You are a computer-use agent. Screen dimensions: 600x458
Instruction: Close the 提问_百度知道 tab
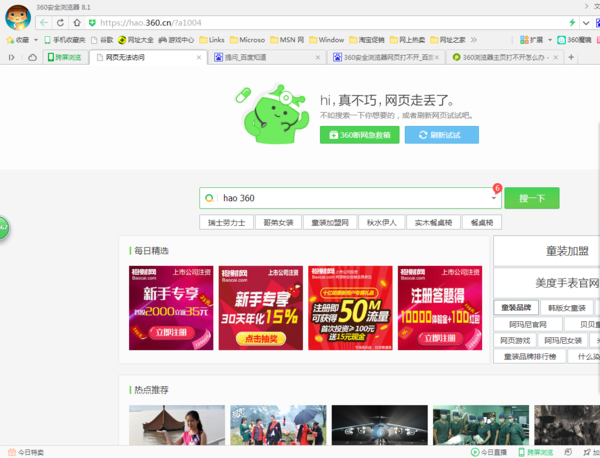(318, 57)
